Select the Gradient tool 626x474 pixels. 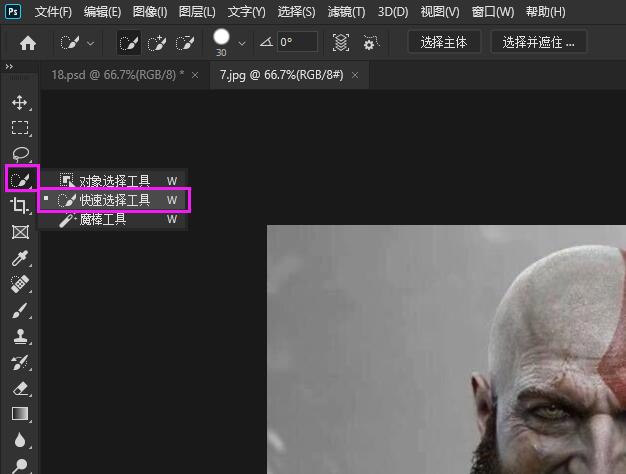(20, 414)
